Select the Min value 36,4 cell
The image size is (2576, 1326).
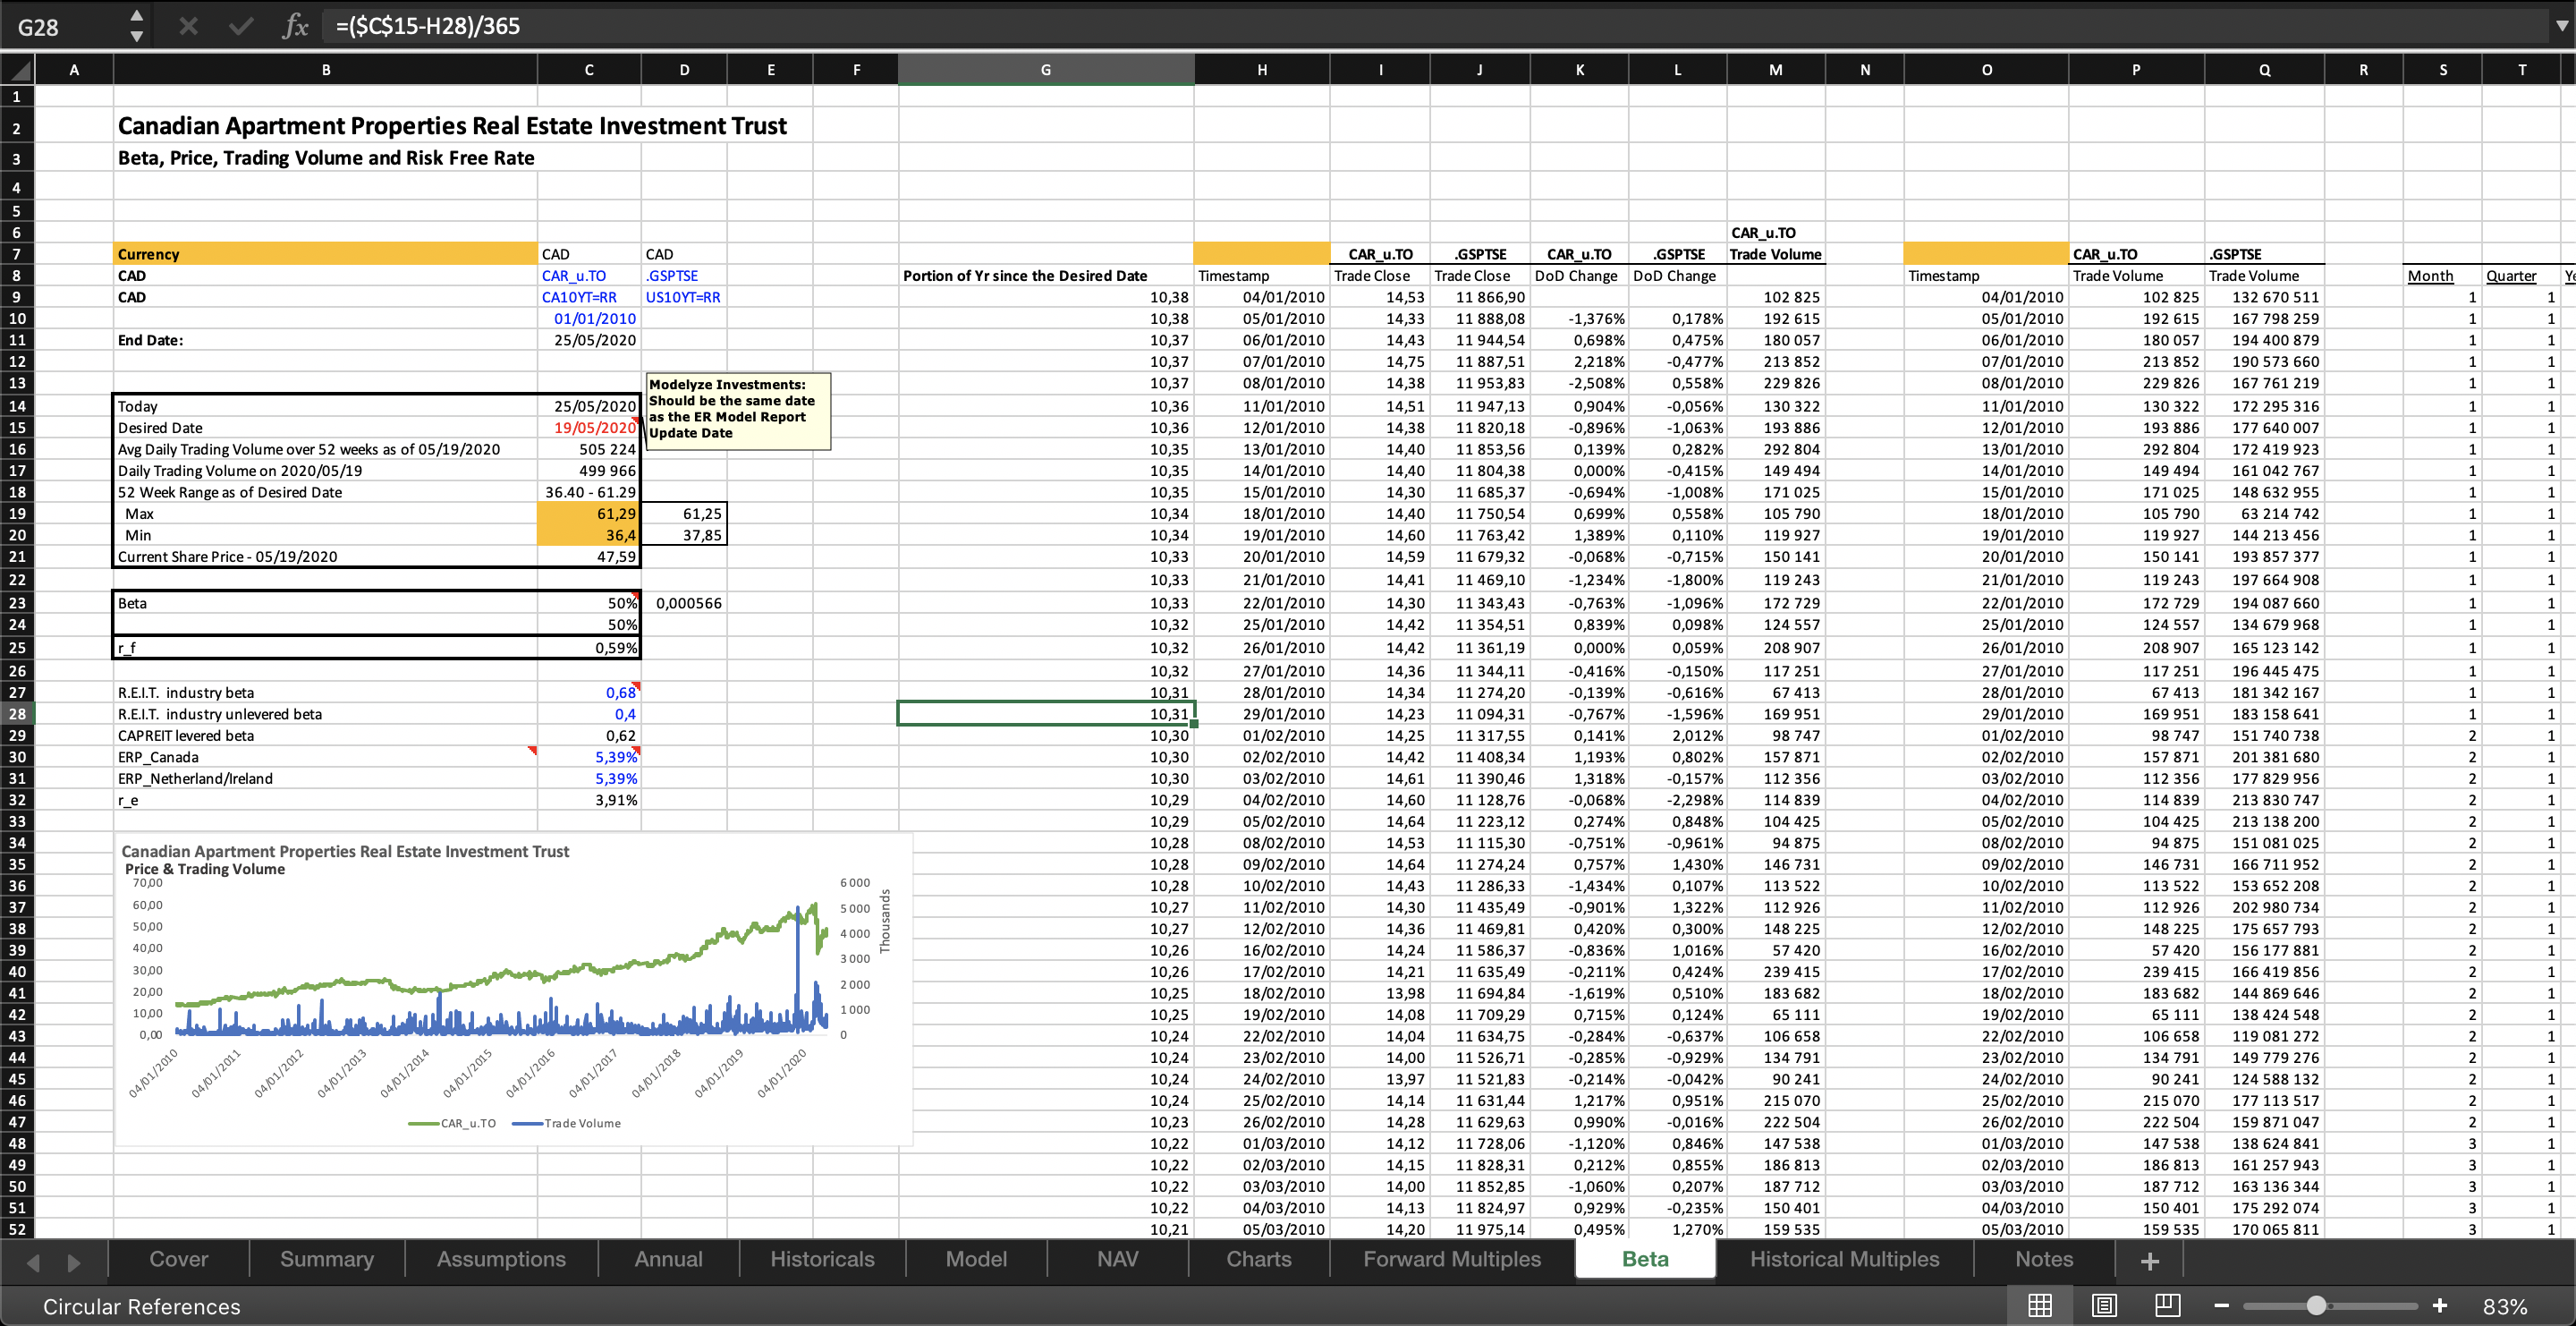point(589,535)
